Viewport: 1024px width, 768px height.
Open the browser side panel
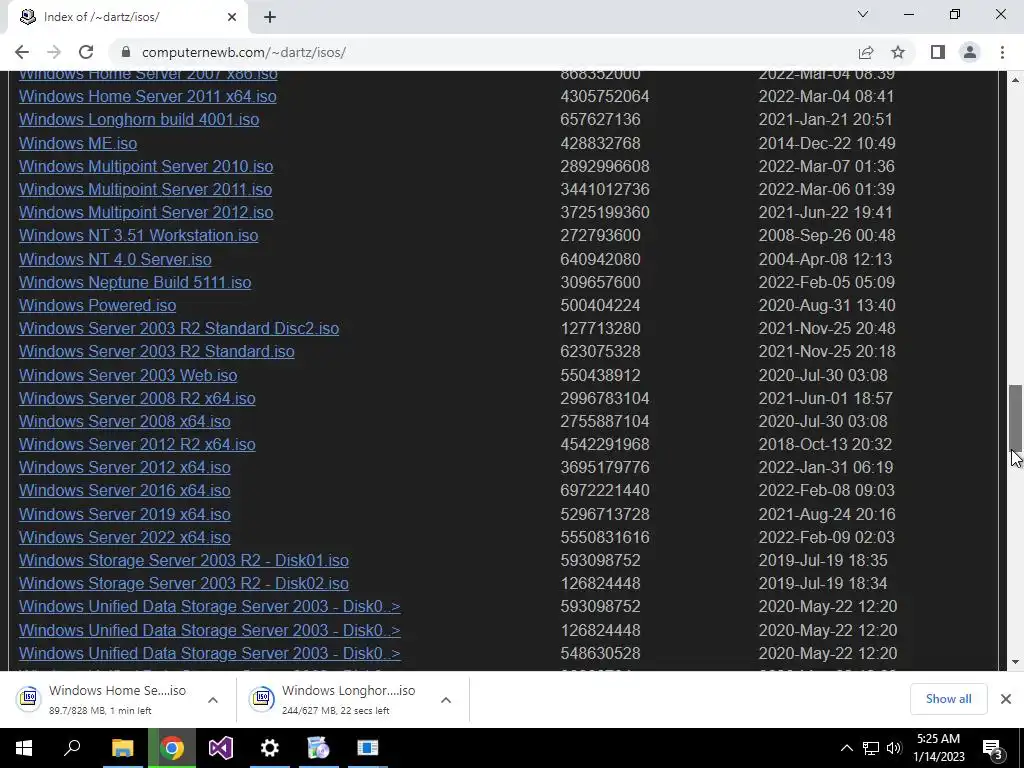pos(938,52)
